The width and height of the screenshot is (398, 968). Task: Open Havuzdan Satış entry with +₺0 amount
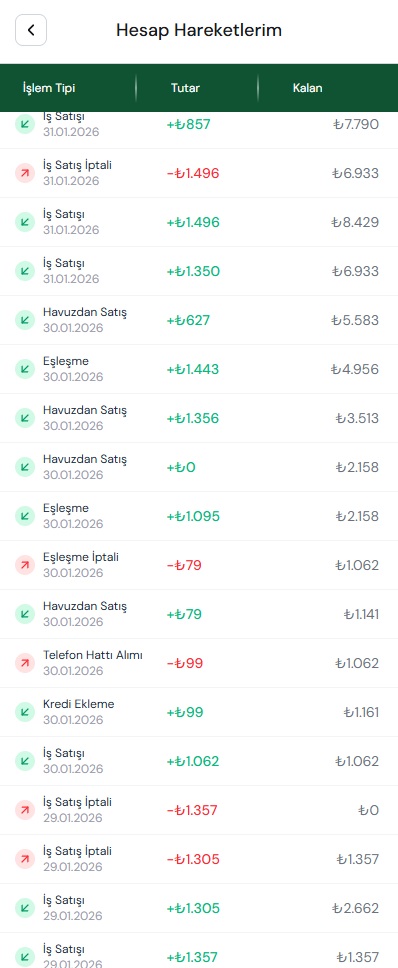199,467
